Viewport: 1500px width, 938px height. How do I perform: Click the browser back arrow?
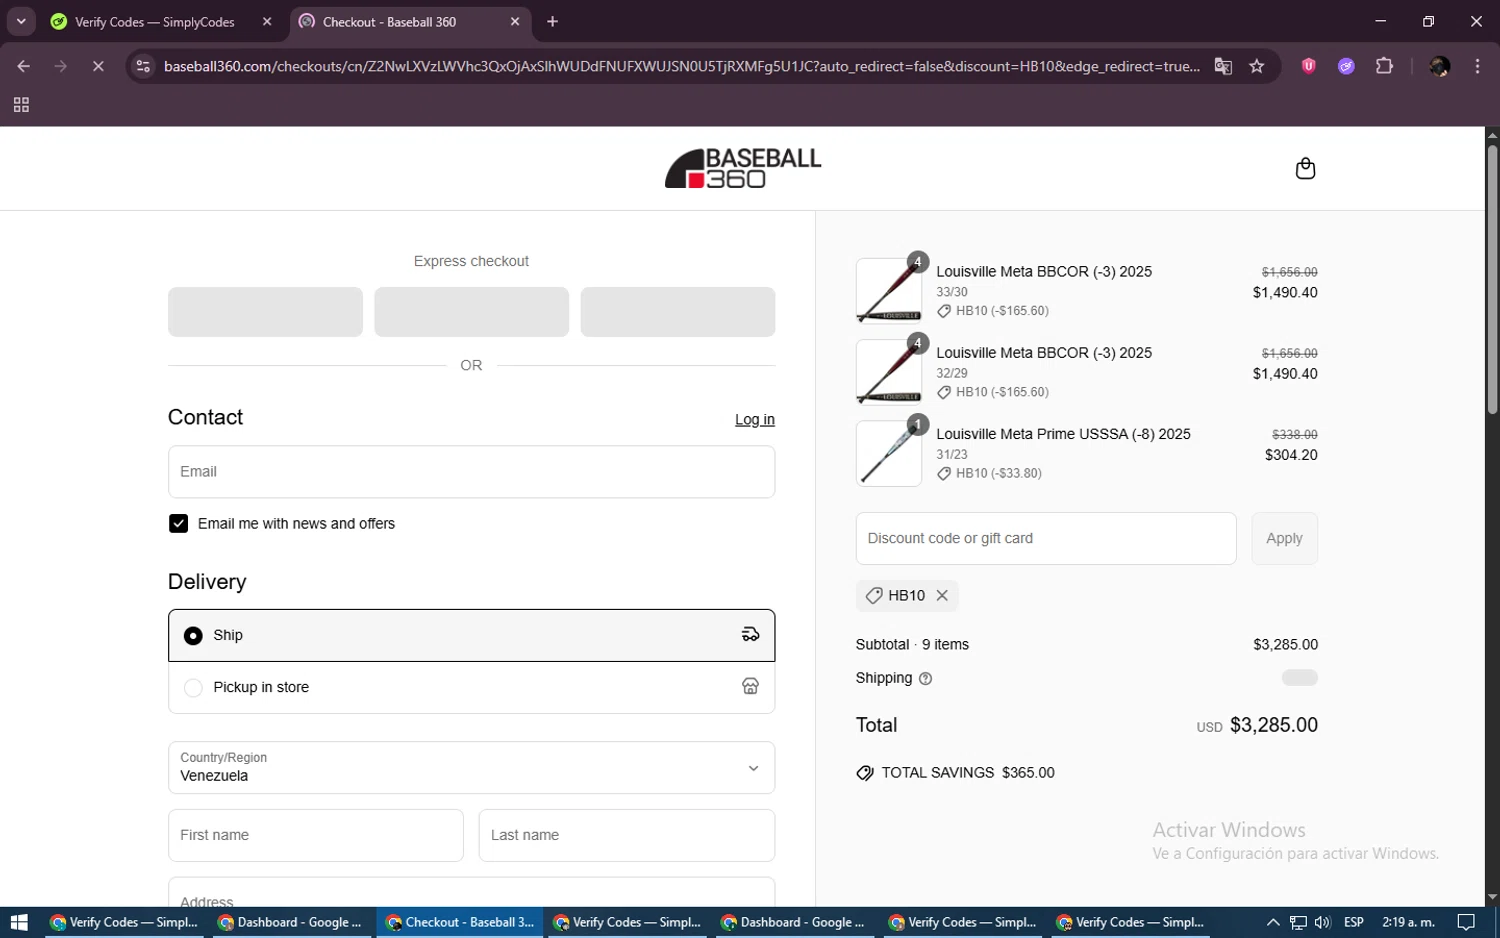pyautogui.click(x=24, y=66)
